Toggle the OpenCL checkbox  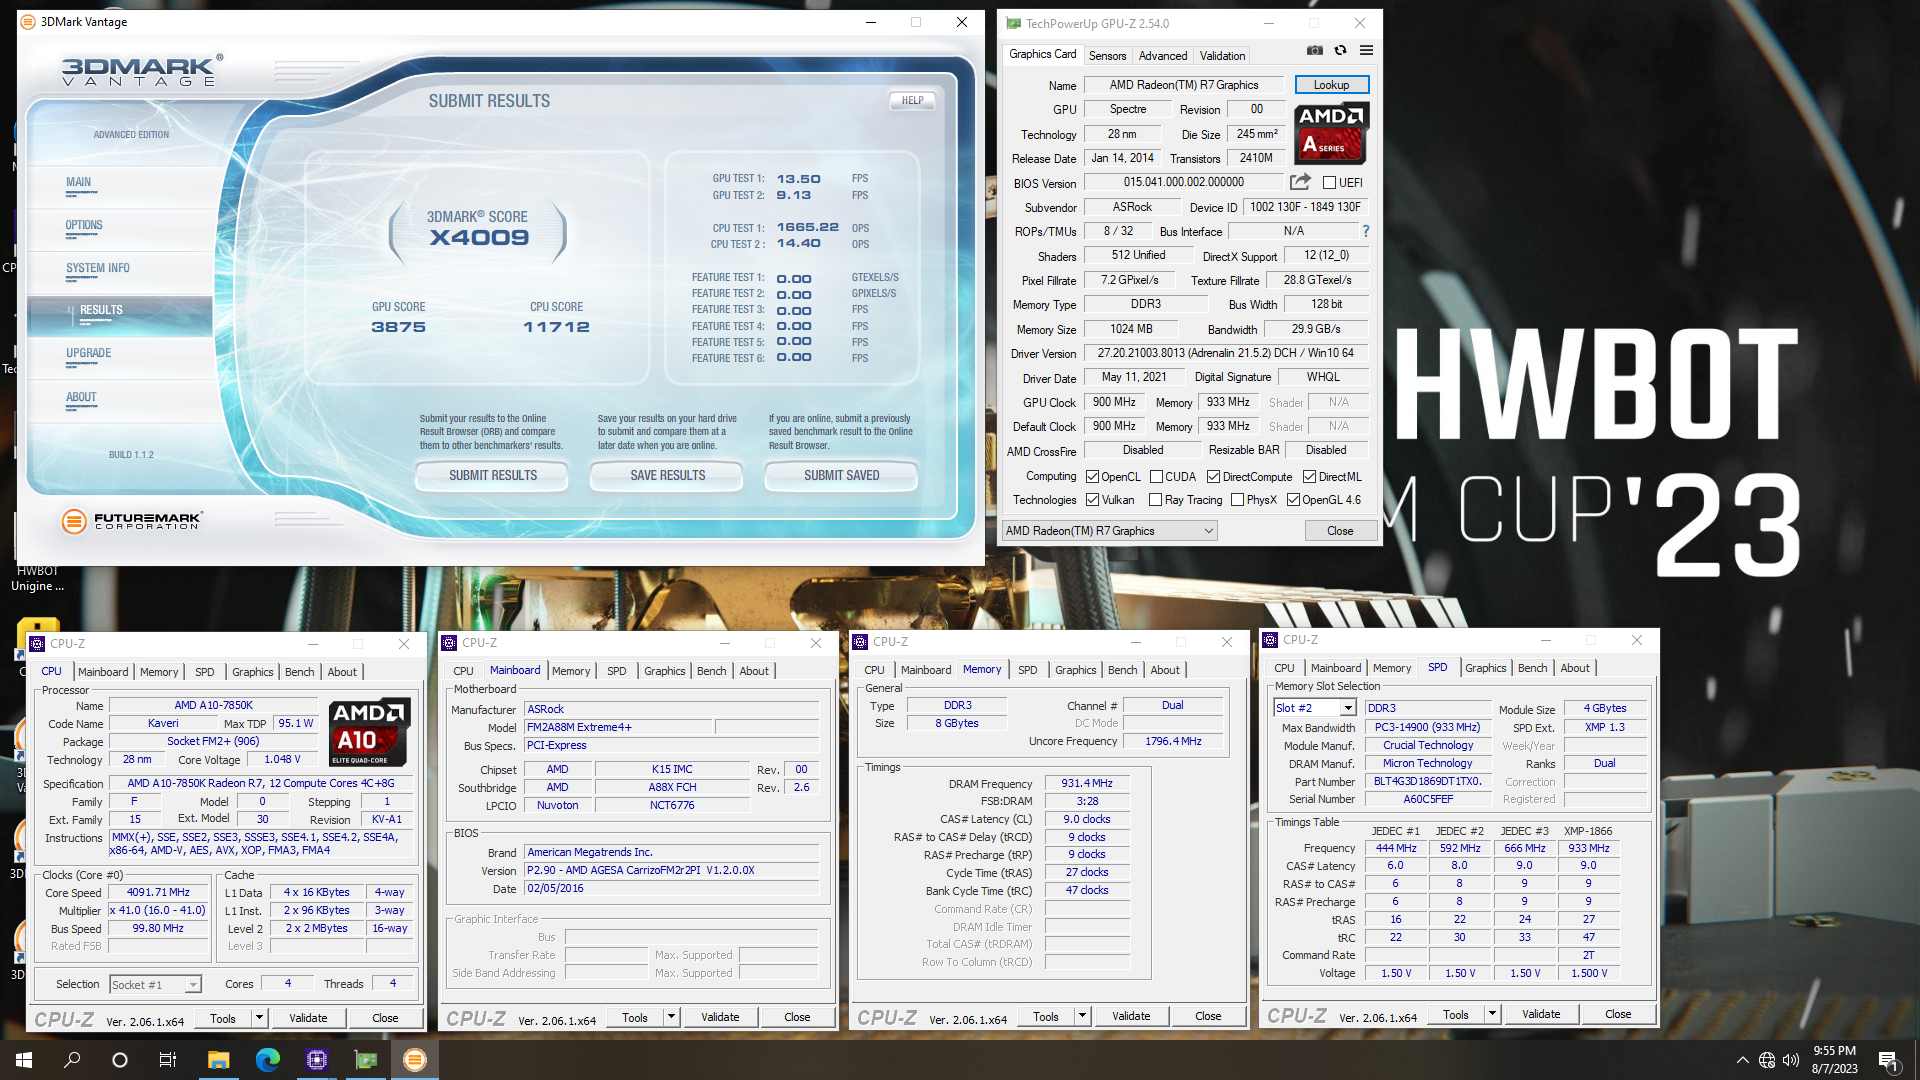point(1092,477)
